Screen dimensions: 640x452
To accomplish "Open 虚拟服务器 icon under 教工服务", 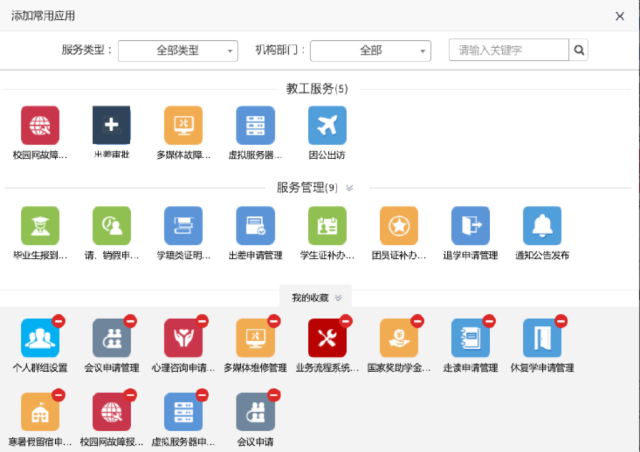I will [x=255, y=125].
